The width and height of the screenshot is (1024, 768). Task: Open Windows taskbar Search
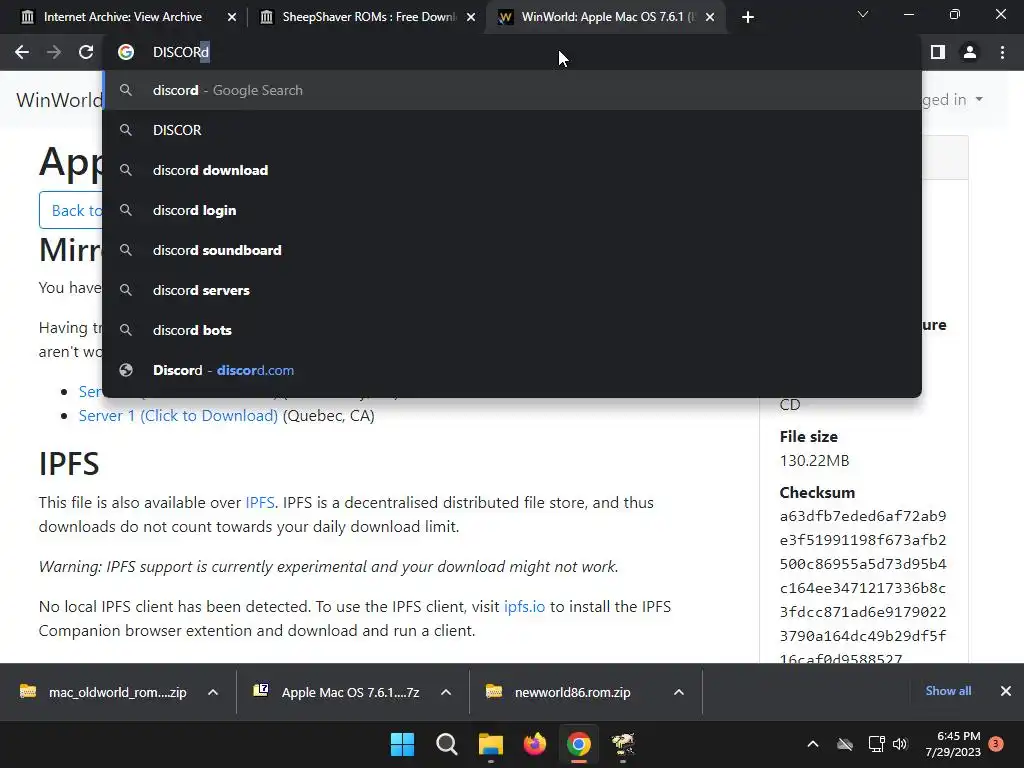pyautogui.click(x=447, y=744)
